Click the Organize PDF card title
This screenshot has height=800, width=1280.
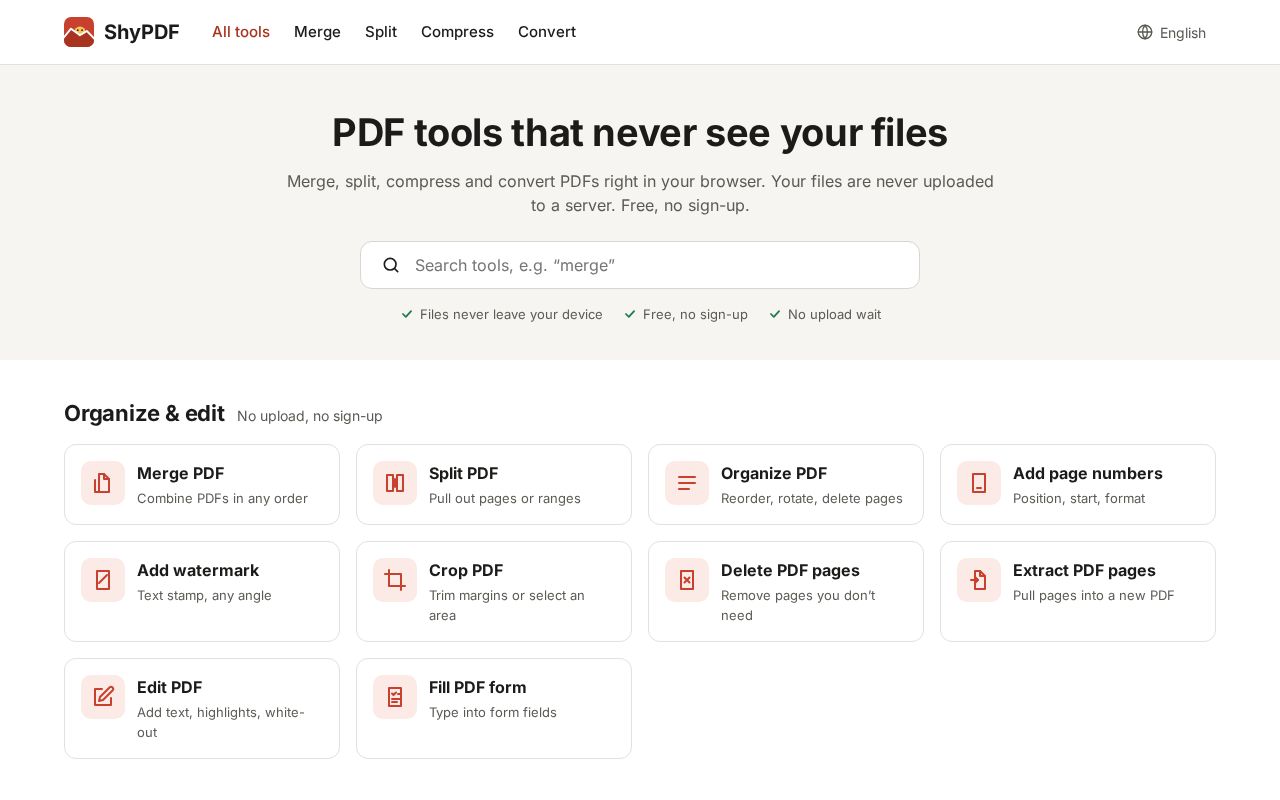click(x=774, y=473)
